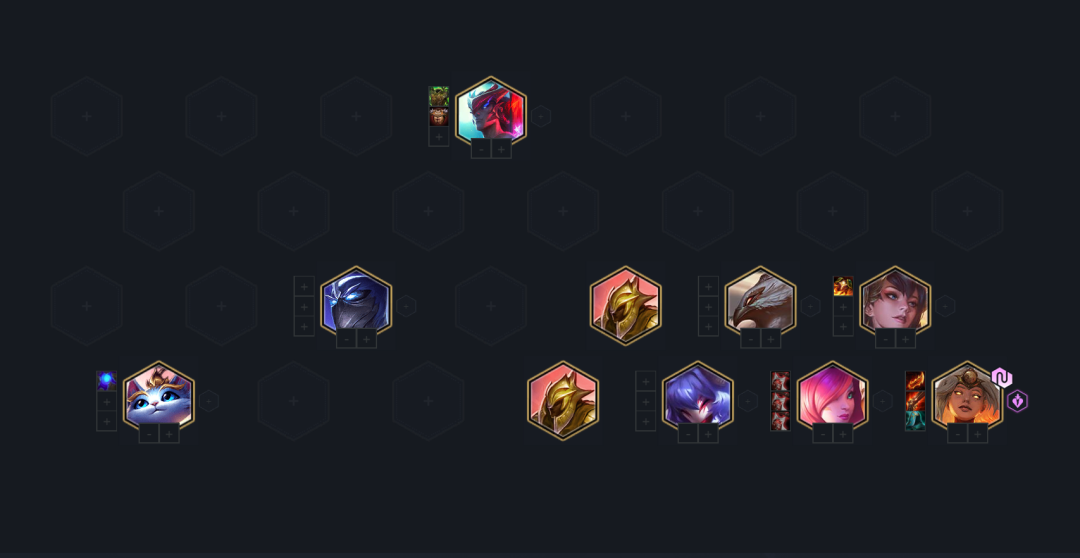
Task: Click the pink chain-link trait badge
Action: 1002,378
